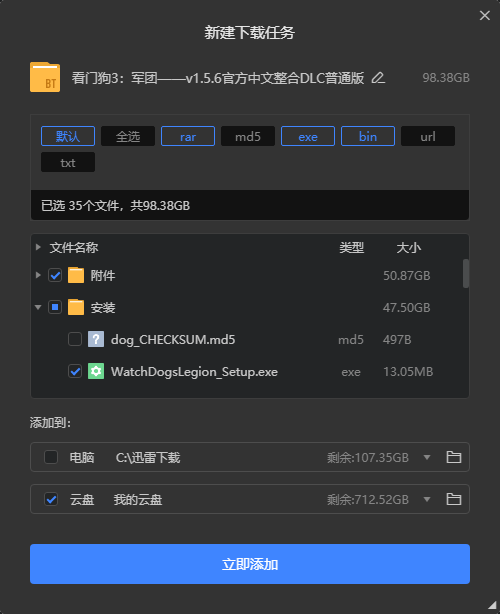Close the new download task dialog

(x=485, y=15)
